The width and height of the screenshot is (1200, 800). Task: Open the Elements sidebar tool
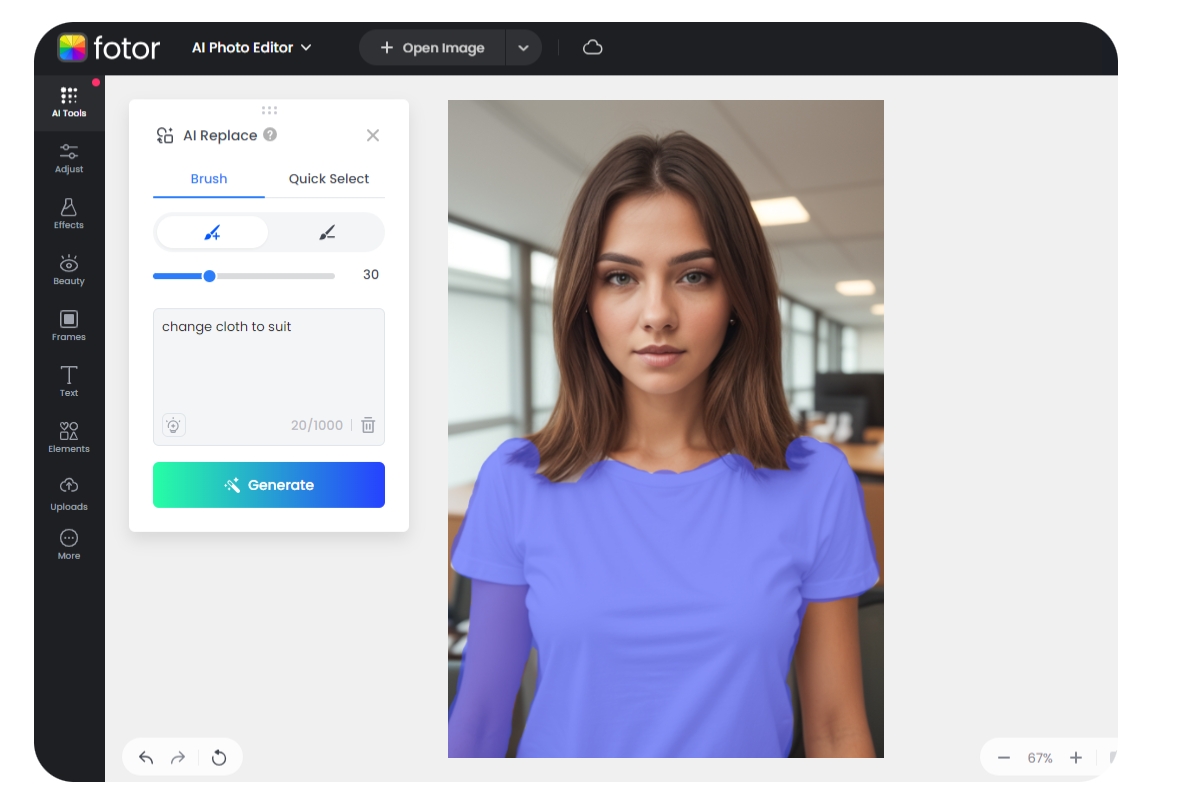click(x=69, y=438)
